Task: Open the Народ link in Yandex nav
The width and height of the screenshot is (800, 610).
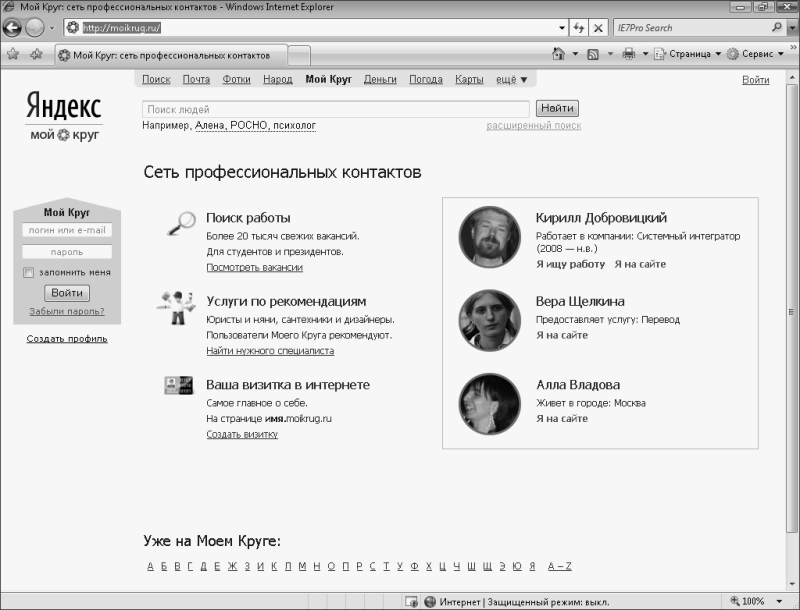Action: 278,79
